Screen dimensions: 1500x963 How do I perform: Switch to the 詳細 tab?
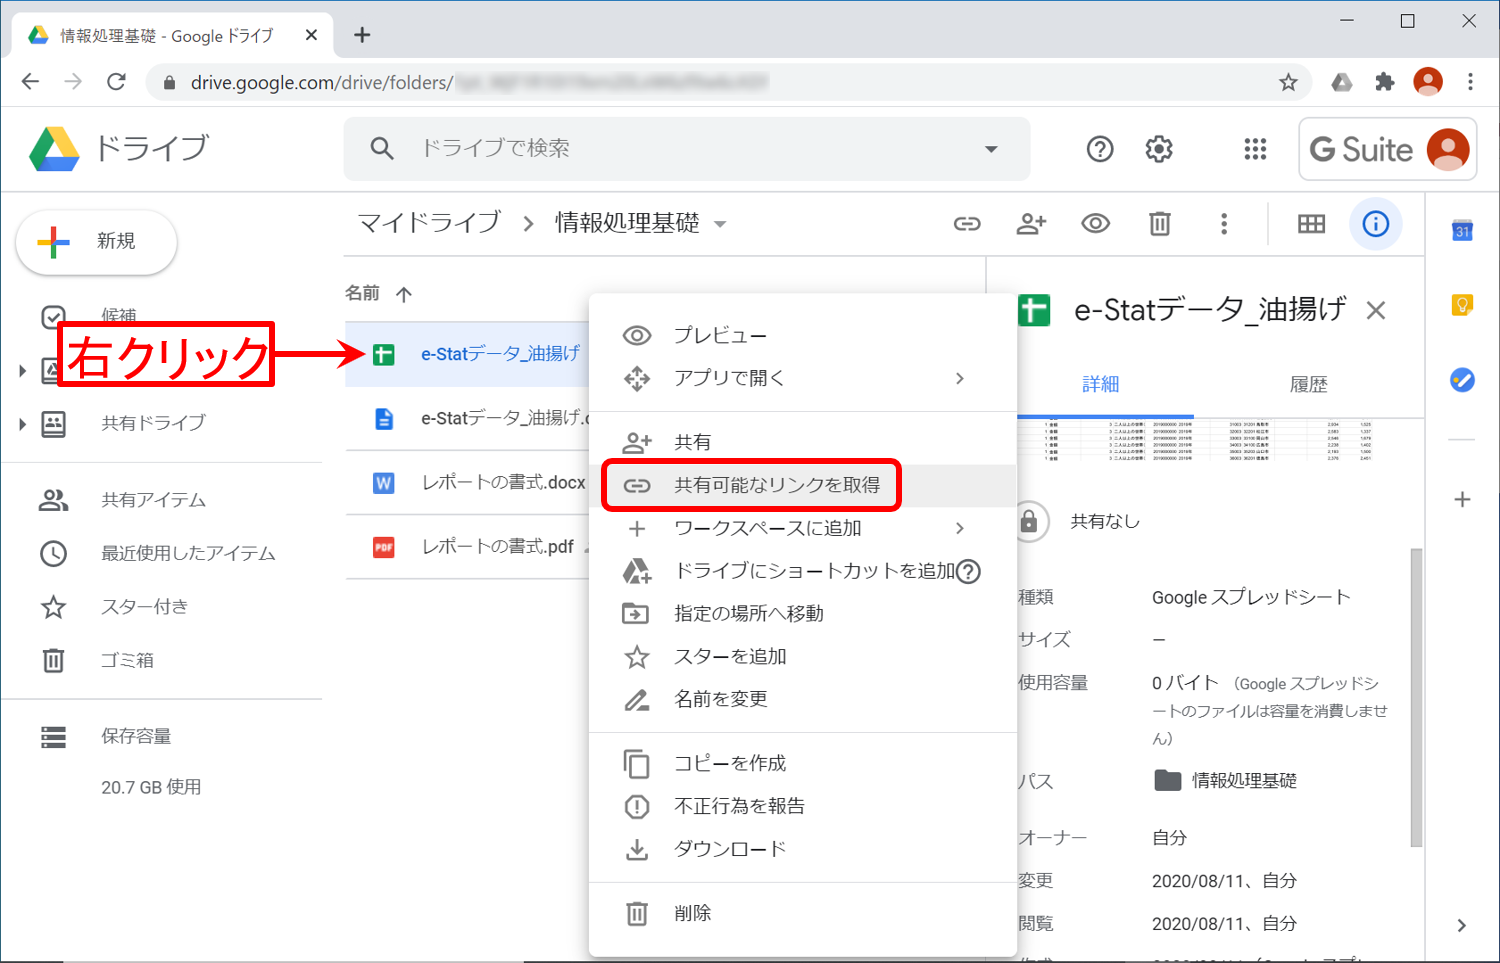point(1101,385)
